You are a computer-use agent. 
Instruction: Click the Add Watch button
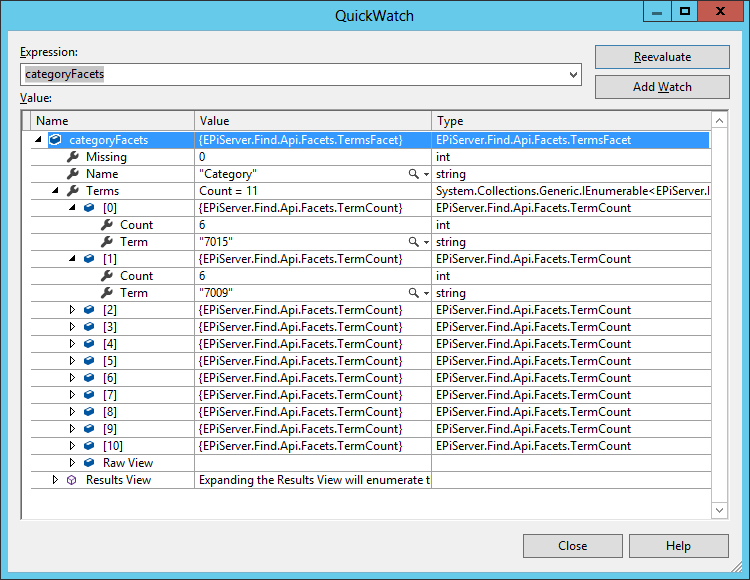coord(662,87)
